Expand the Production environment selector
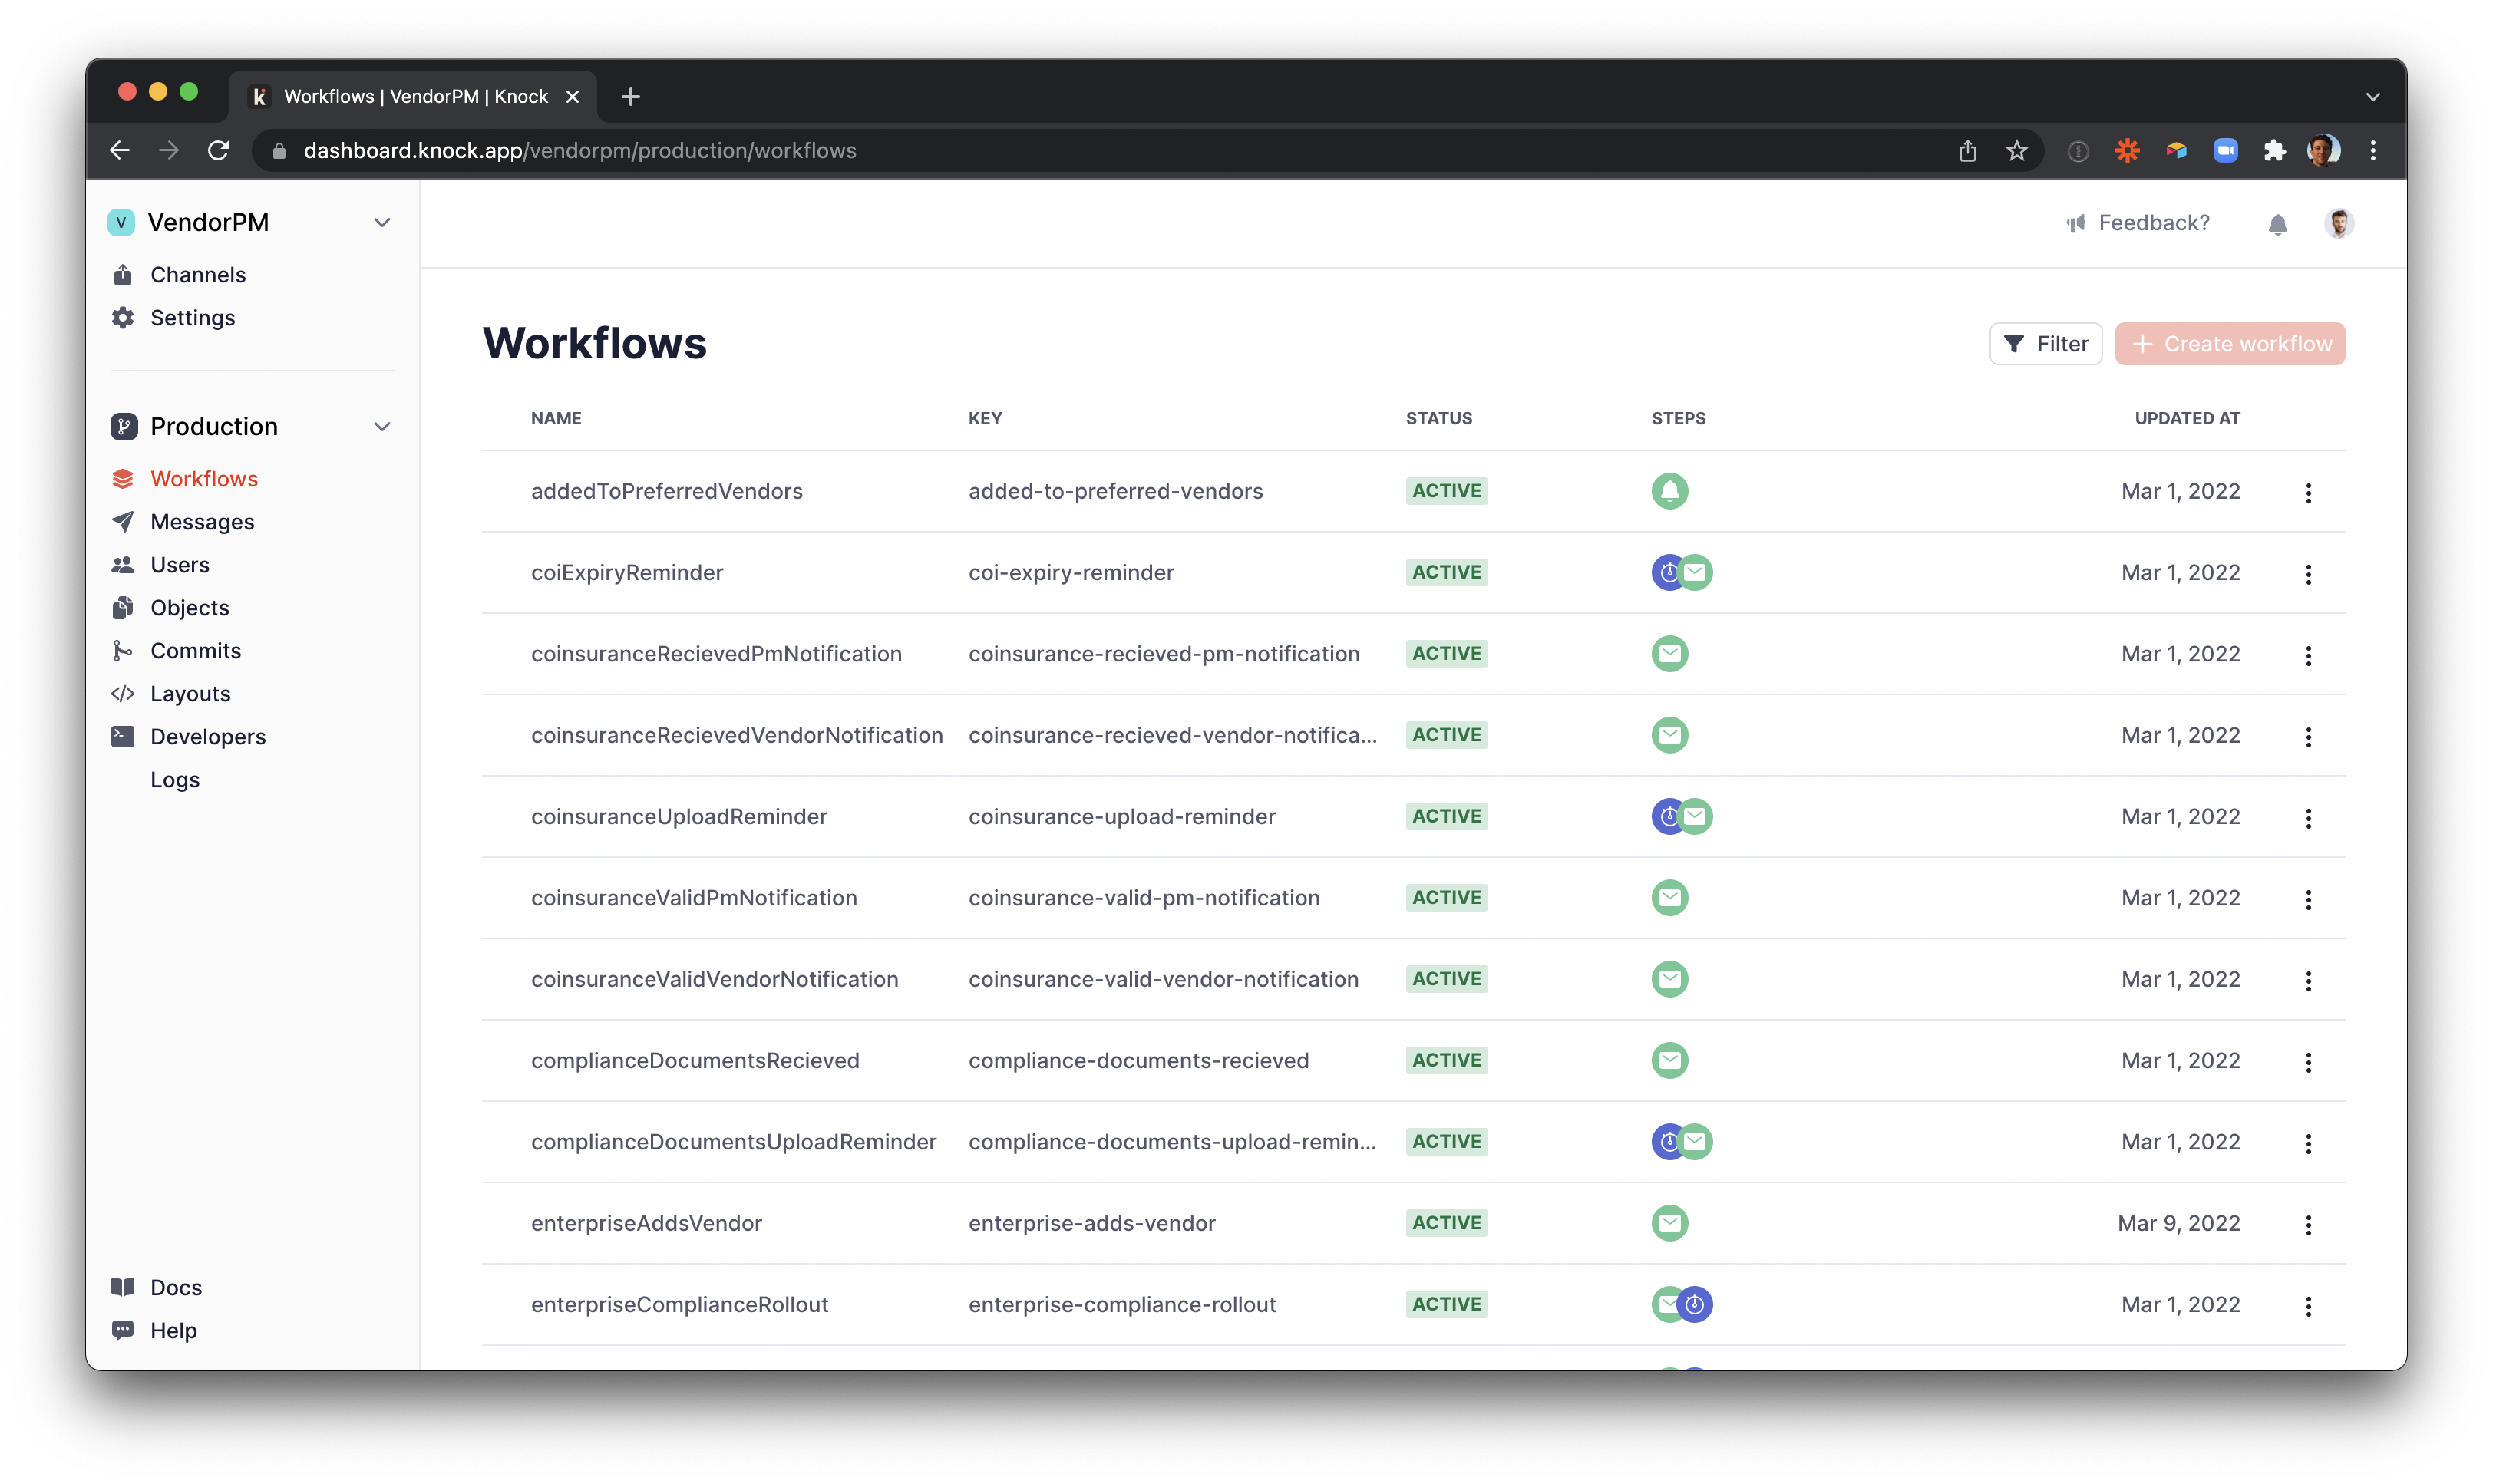Image resolution: width=2493 pixels, height=1484 pixels. tap(382, 426)
